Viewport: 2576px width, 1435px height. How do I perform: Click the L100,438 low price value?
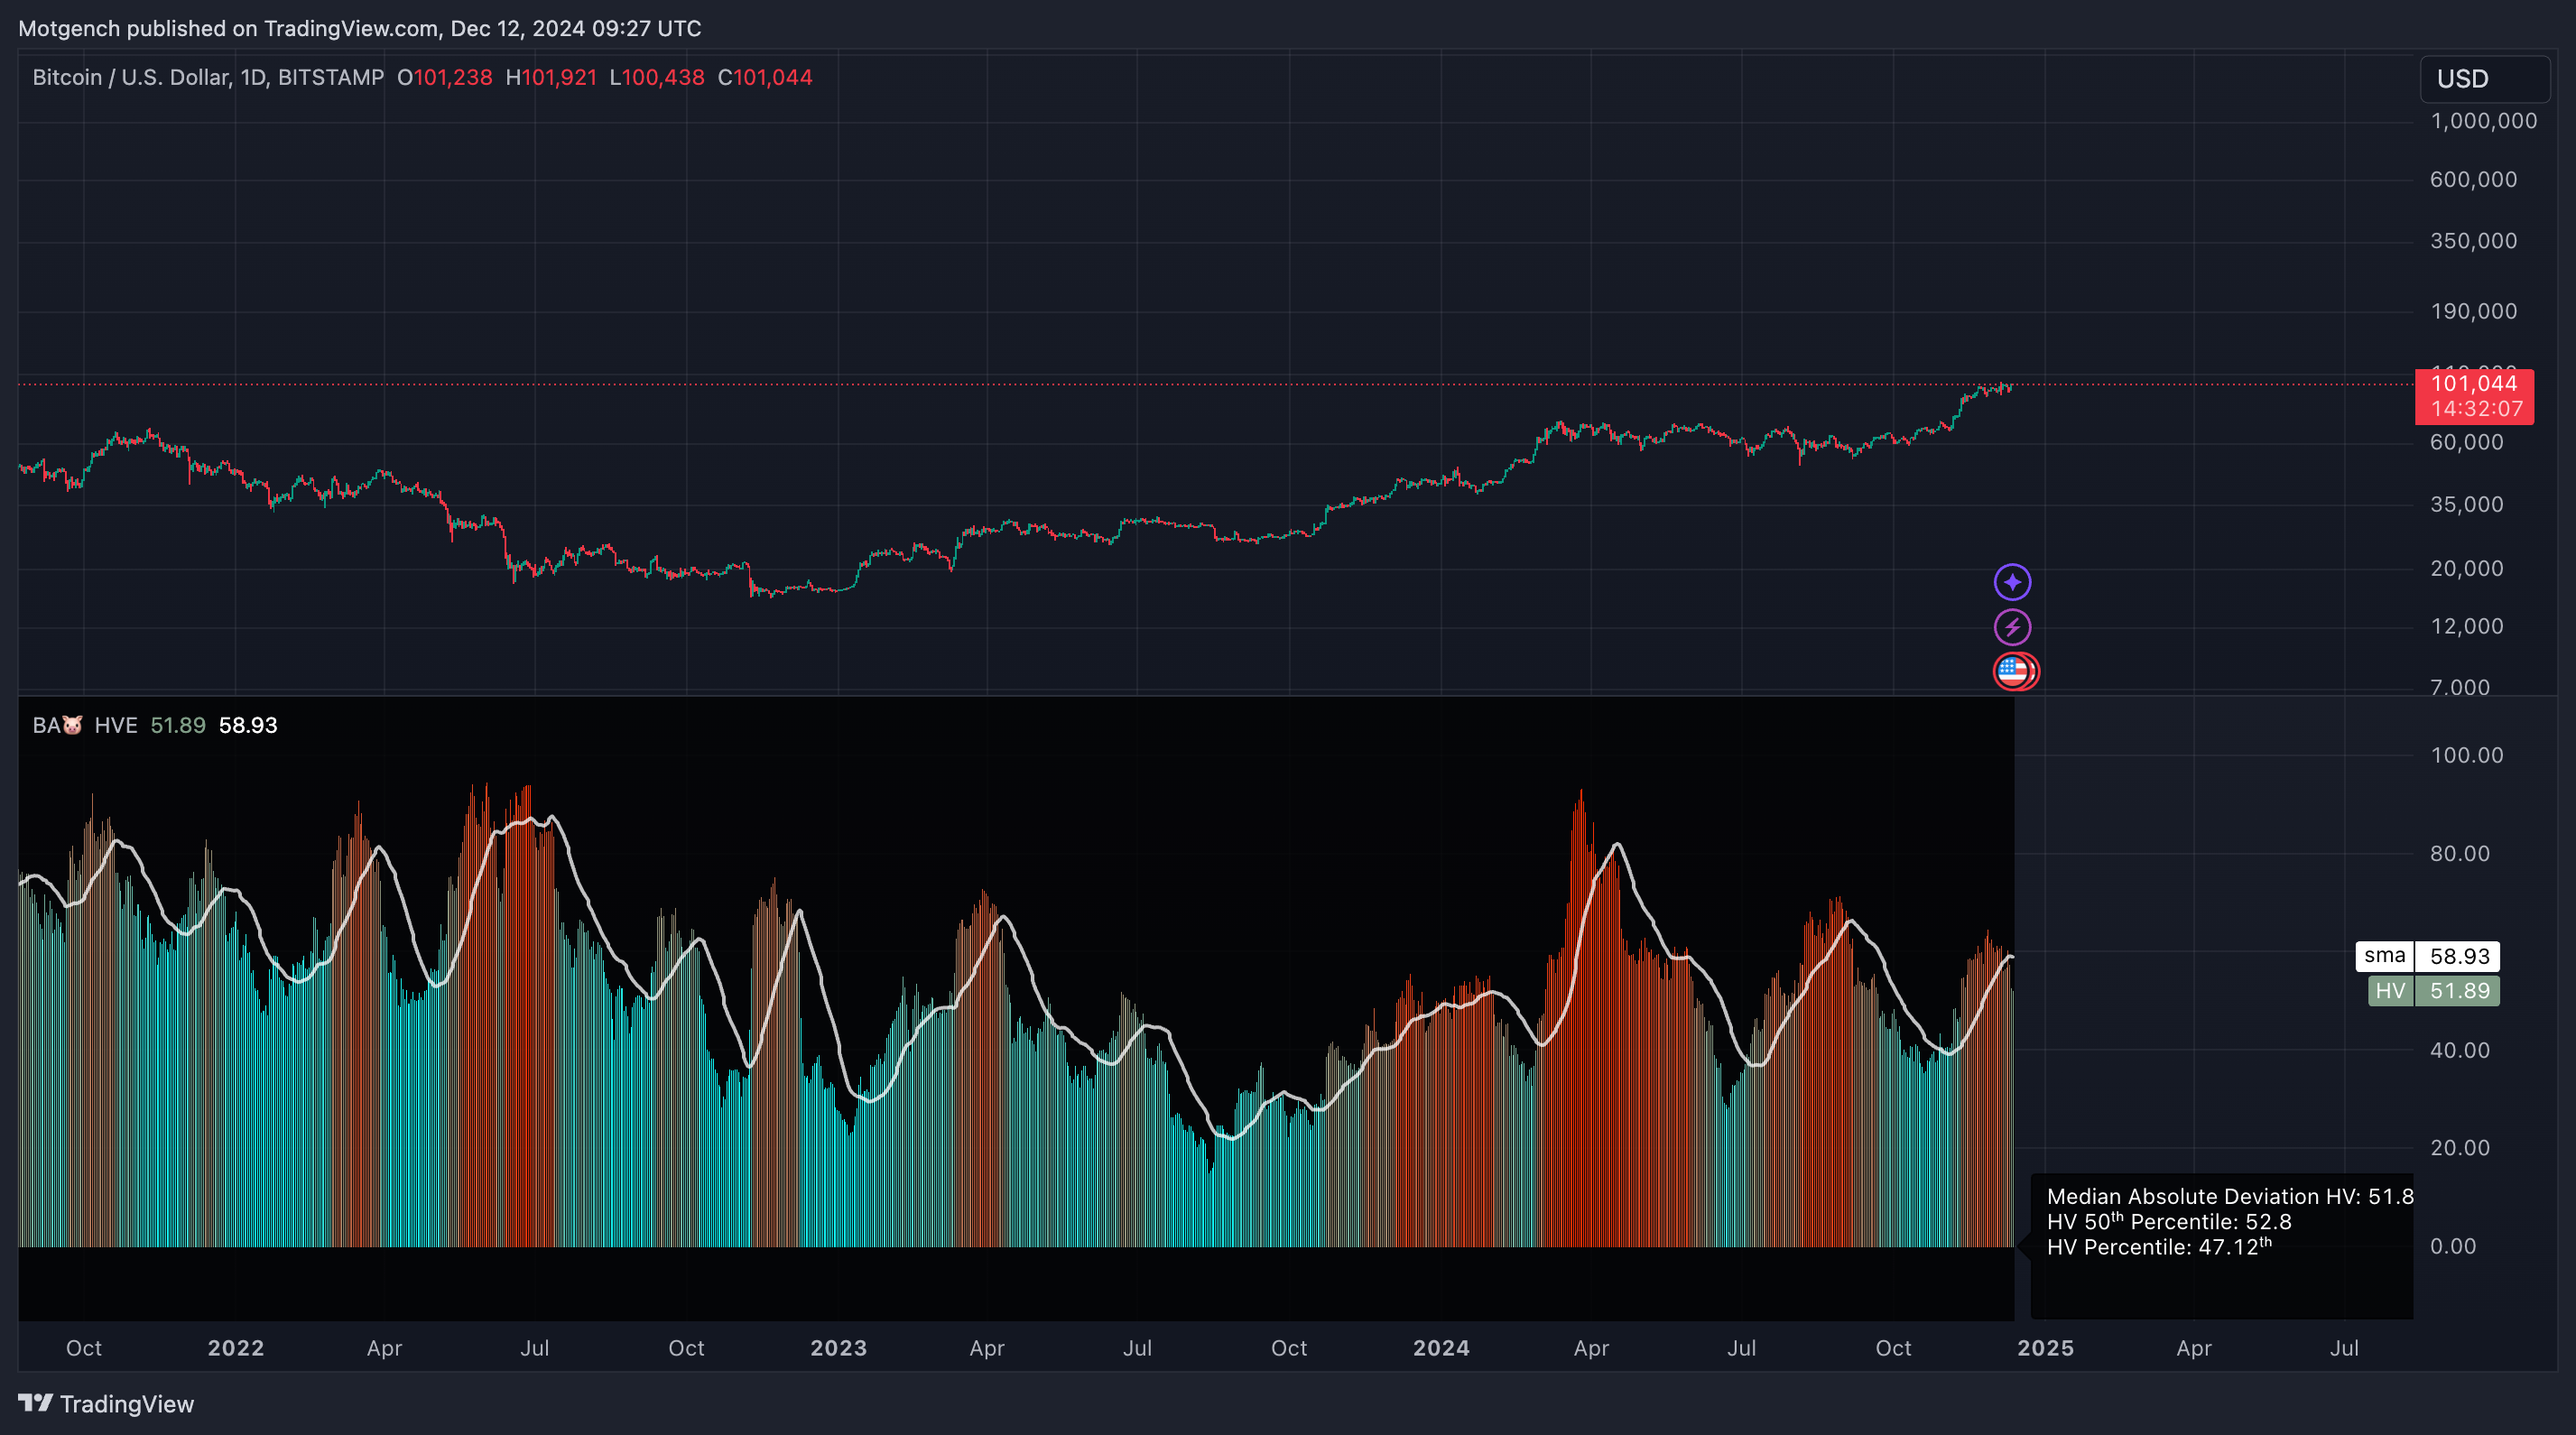click(x=657, y=77)
